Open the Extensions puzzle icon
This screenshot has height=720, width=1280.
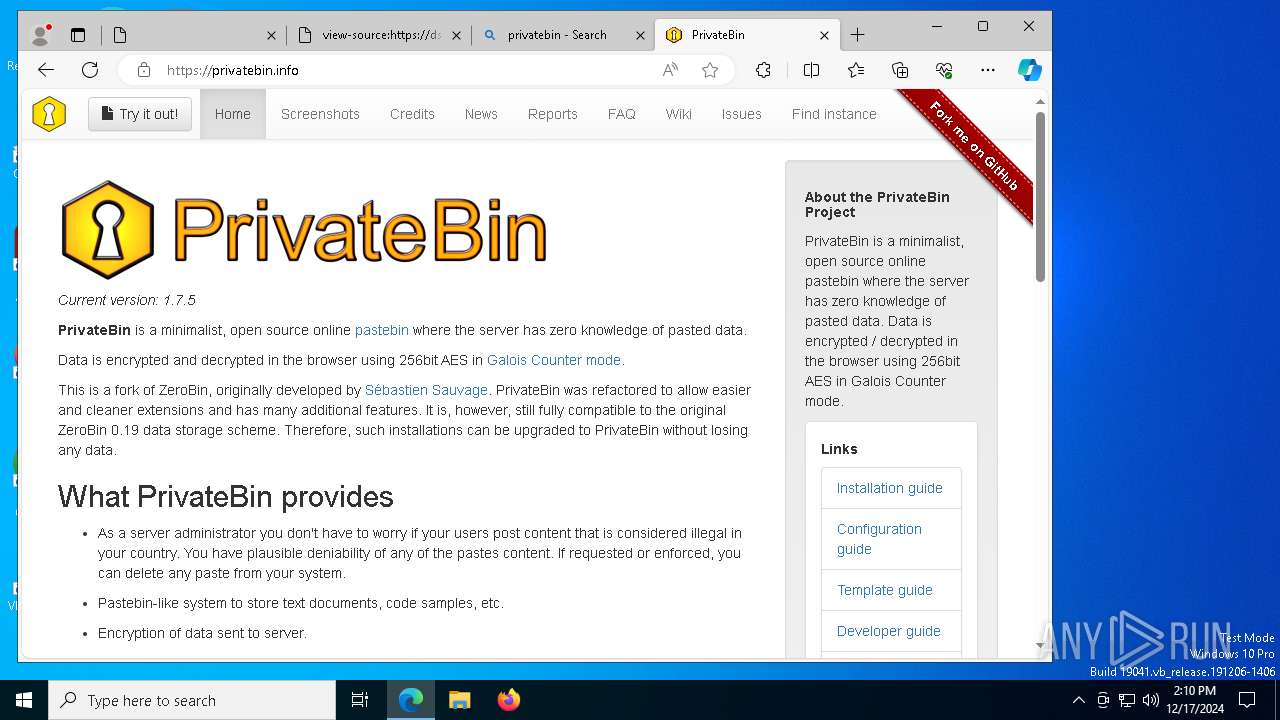[763, 70]
